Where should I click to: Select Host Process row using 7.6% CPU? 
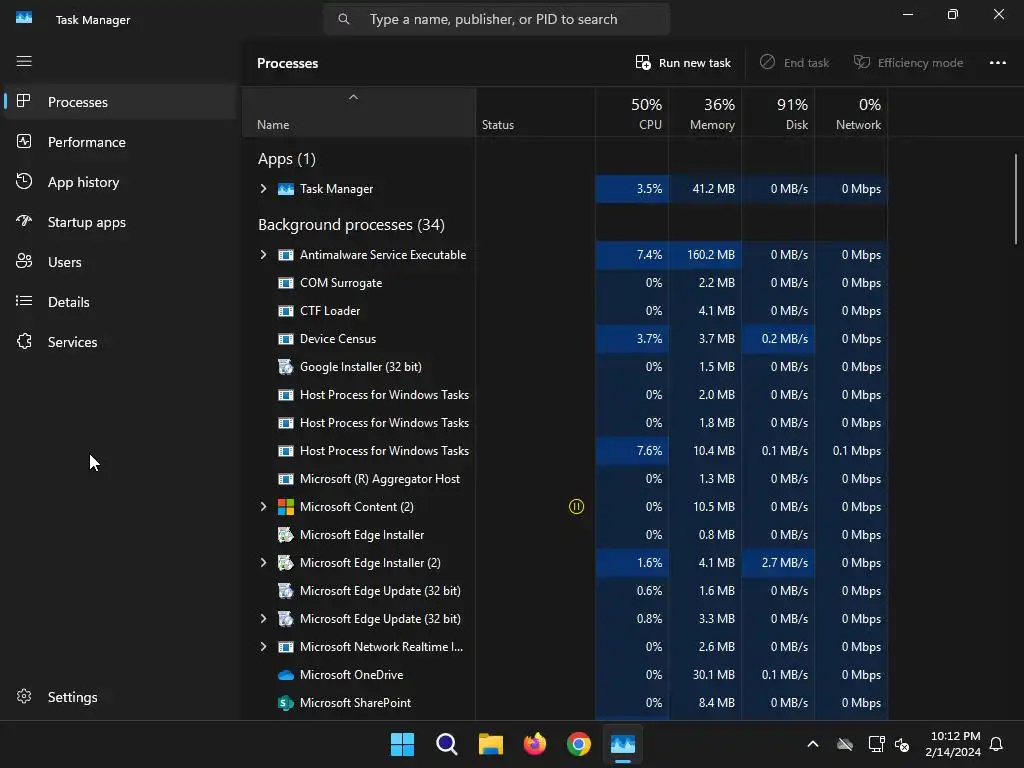coord(565,451)
